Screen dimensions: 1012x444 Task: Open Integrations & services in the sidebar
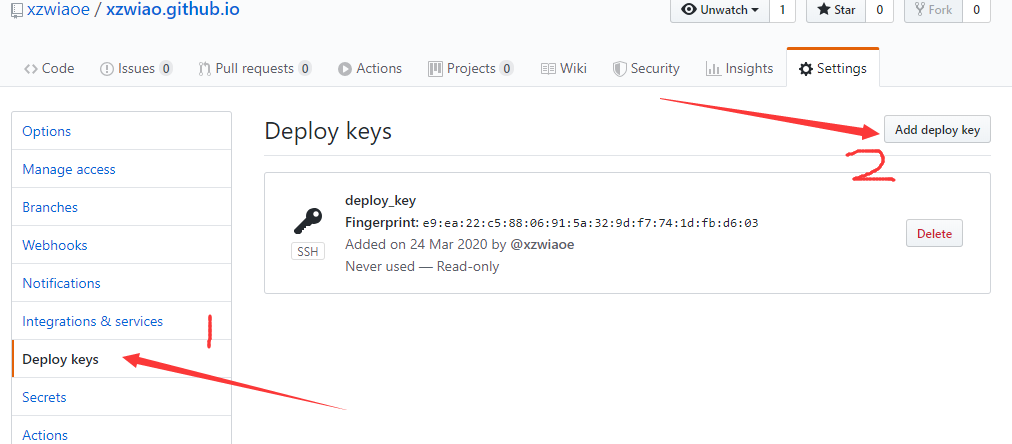(121, 321)
